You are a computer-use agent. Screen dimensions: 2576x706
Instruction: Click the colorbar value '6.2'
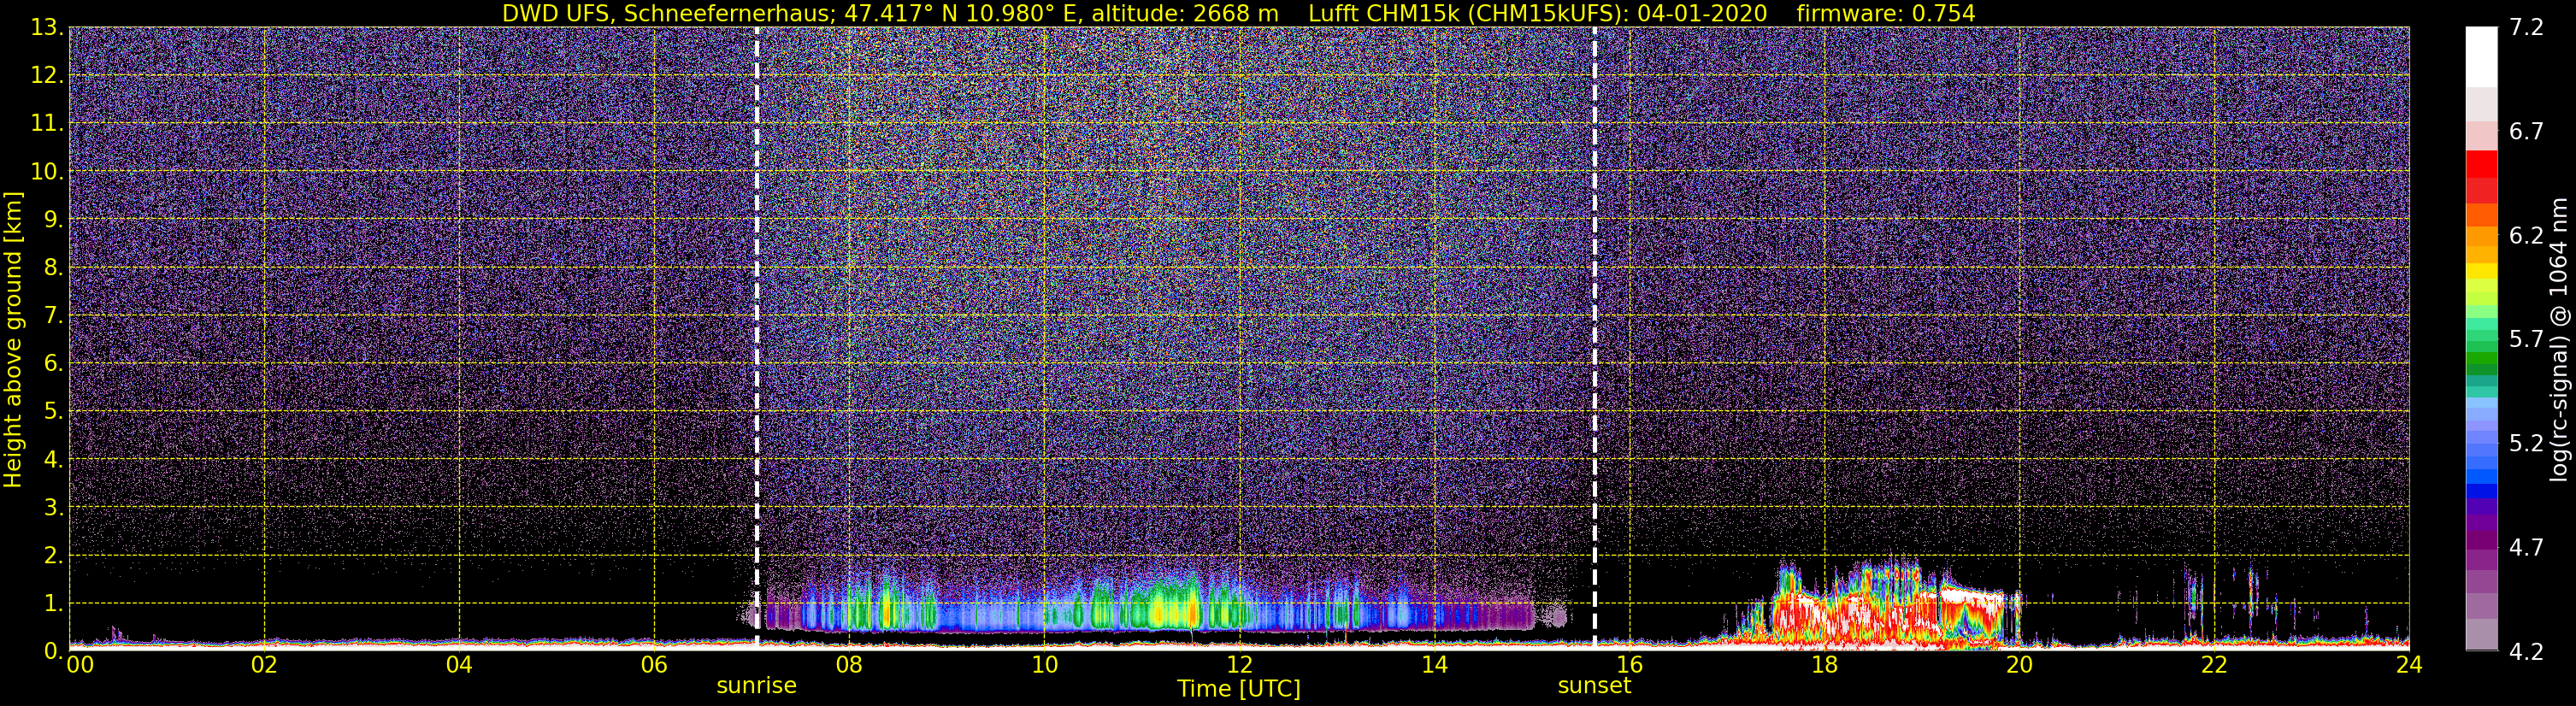(2526, 236)
